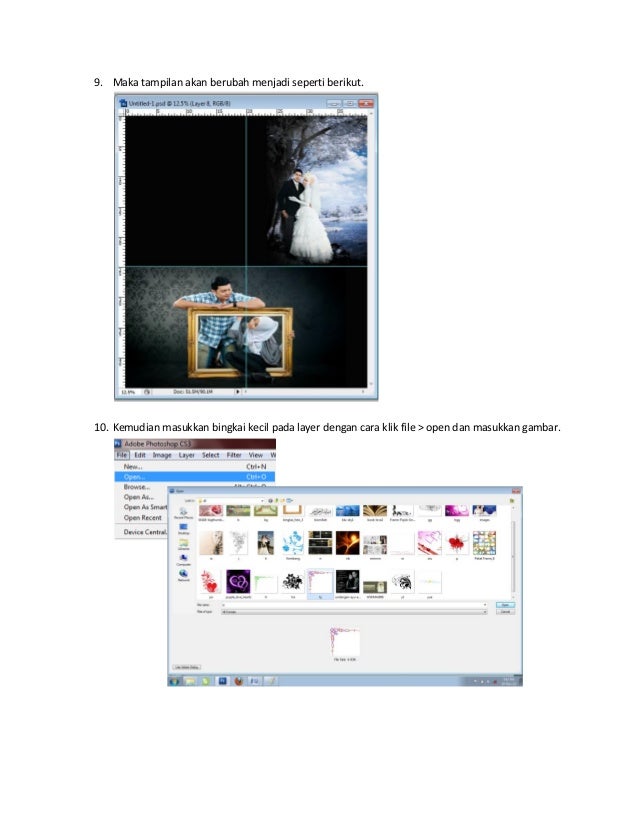Screen dimensions: 638x826
Task: Click the 12.5% zoom field in status bar
Action: pos(129,392)
